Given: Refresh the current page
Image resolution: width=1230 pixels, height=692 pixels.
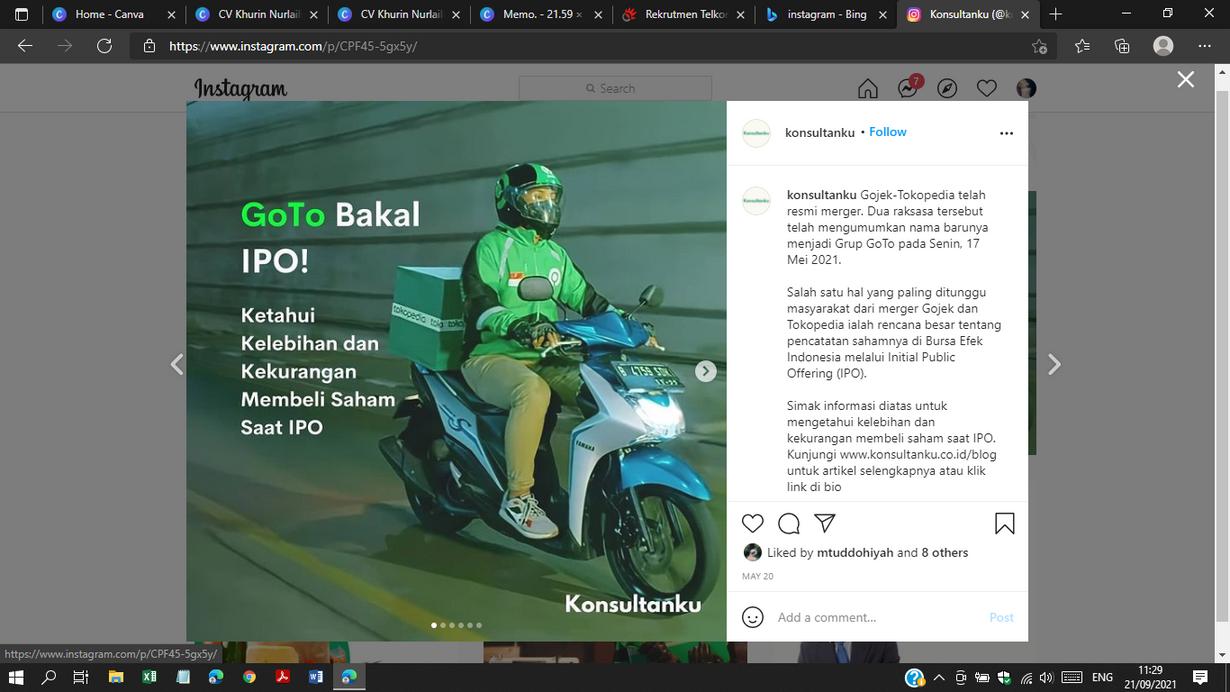Looking at the screenshot, I should (104, 46).
